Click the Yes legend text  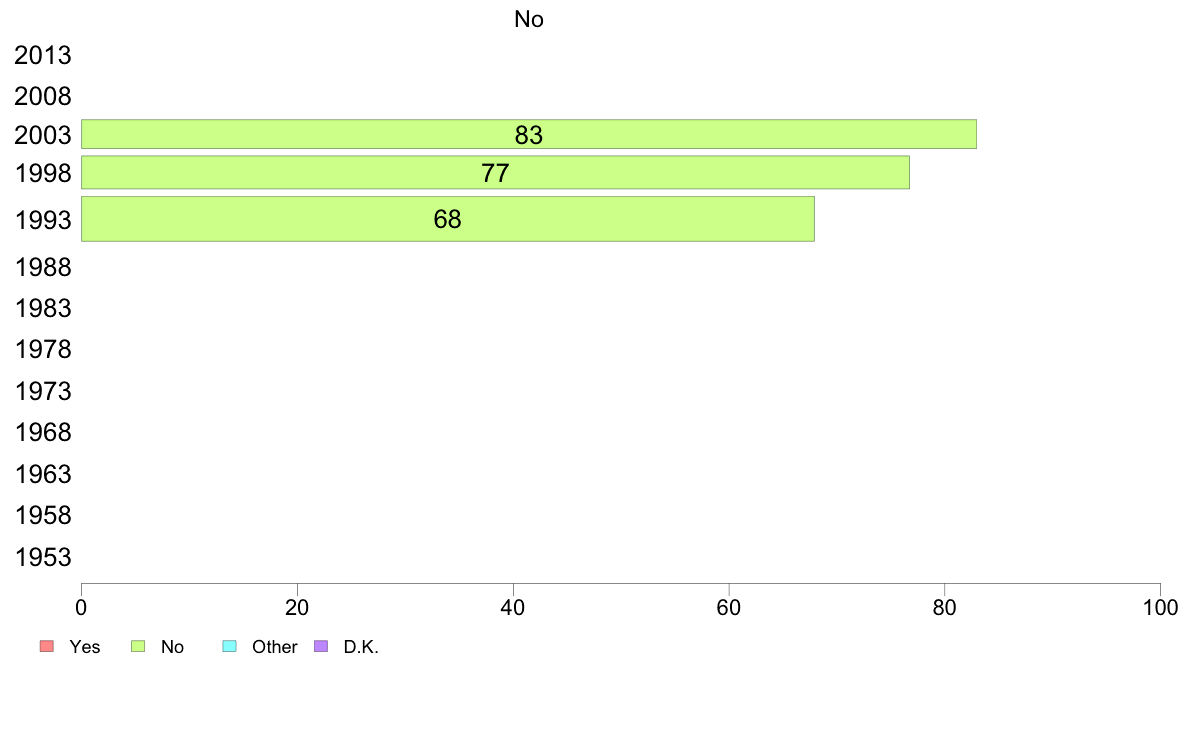[x=85, y=647]
